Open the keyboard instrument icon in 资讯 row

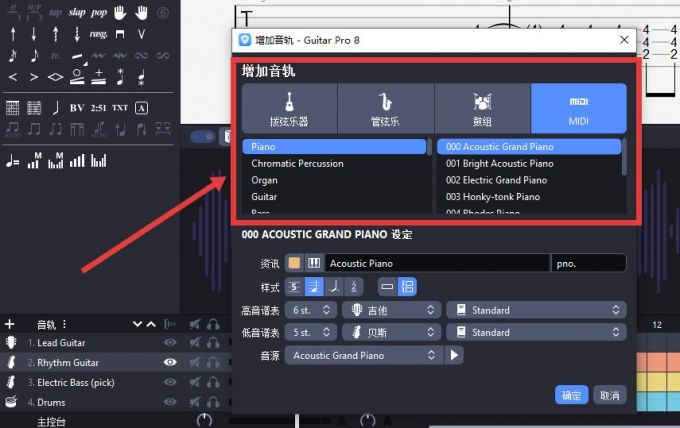pos(314,263)
